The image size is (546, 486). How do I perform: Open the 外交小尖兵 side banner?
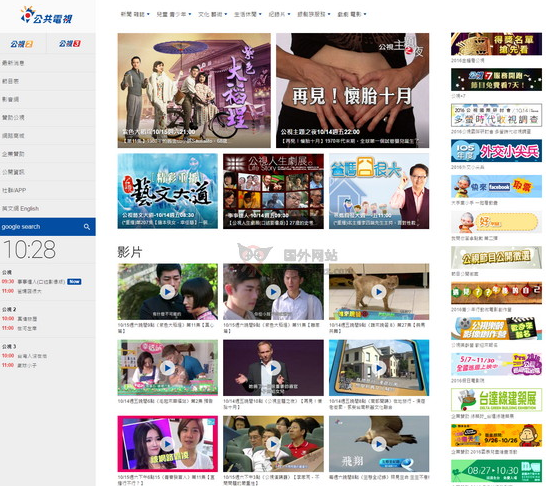[x=496, y=151]
